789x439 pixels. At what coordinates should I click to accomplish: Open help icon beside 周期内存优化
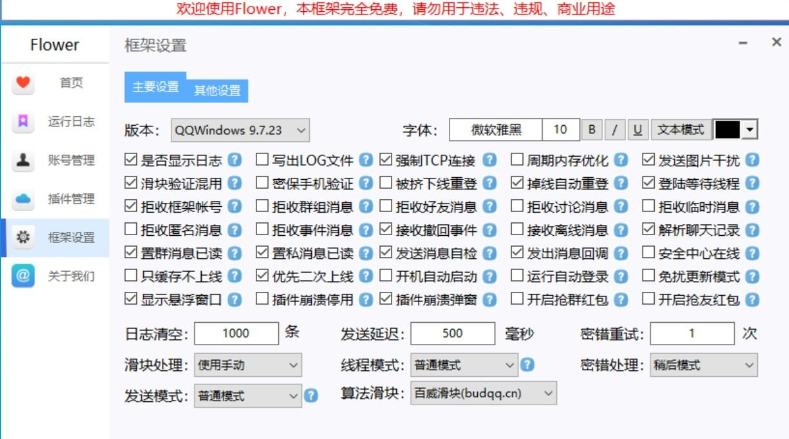point(621,160)
